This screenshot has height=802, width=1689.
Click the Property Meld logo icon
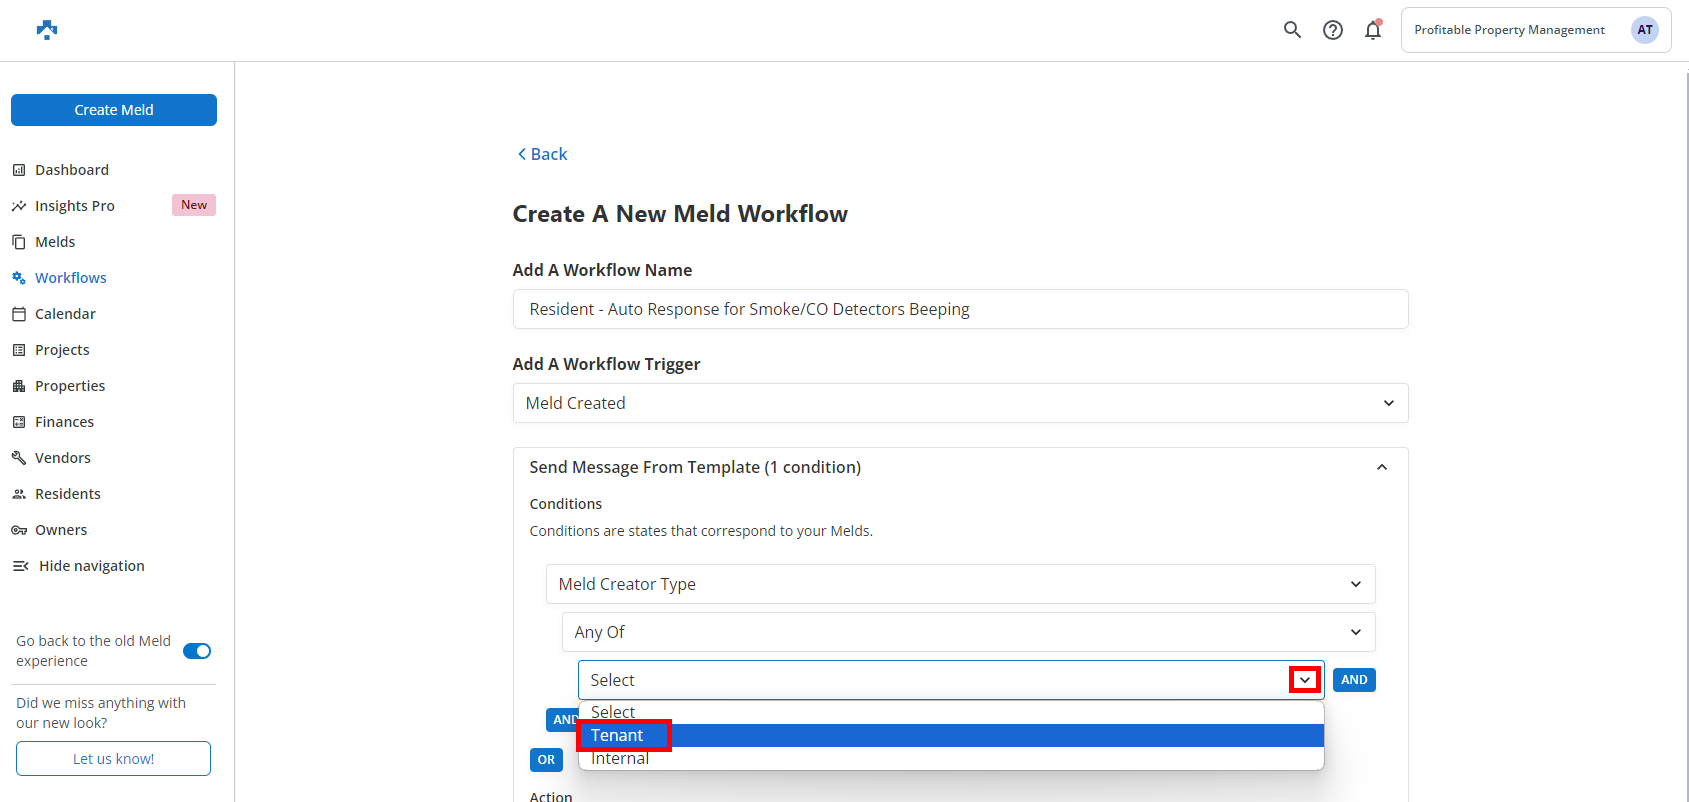tap(47, 30)
